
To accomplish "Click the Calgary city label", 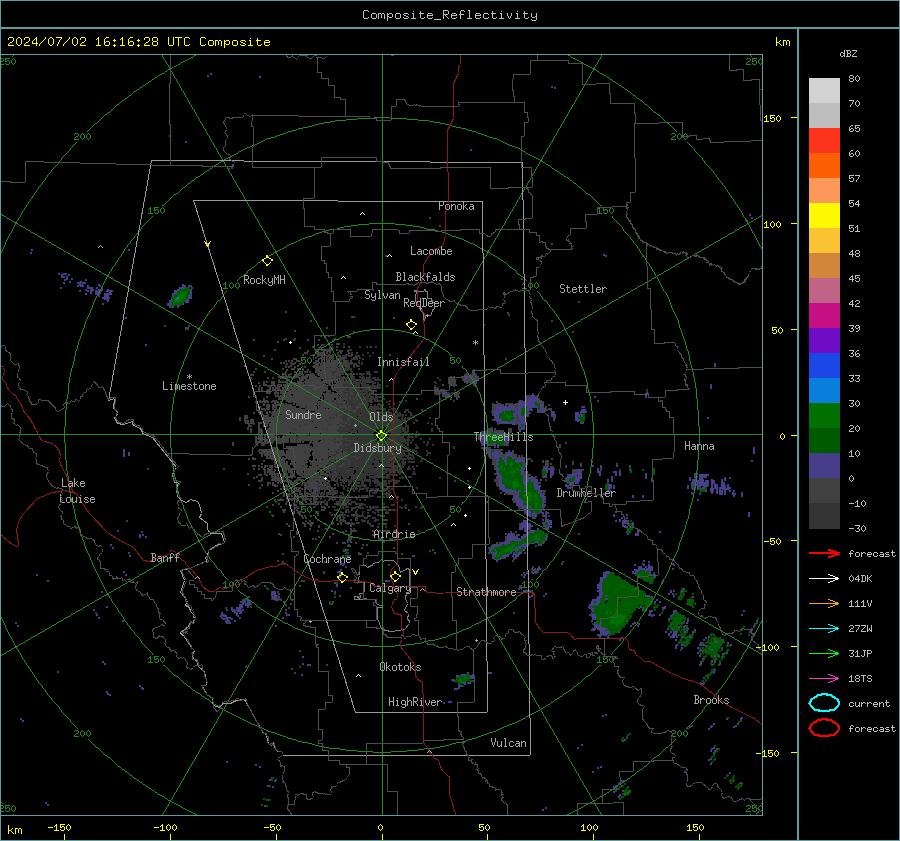I will click(390, 588).
